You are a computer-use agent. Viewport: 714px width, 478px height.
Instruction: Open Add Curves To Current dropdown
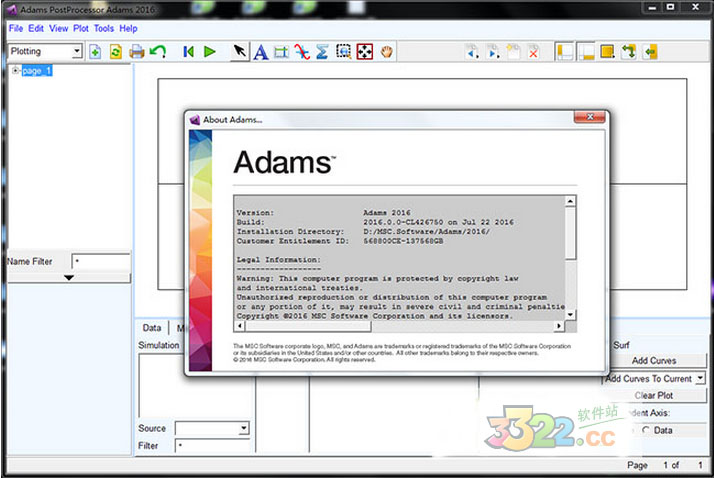tap(700, 378)
